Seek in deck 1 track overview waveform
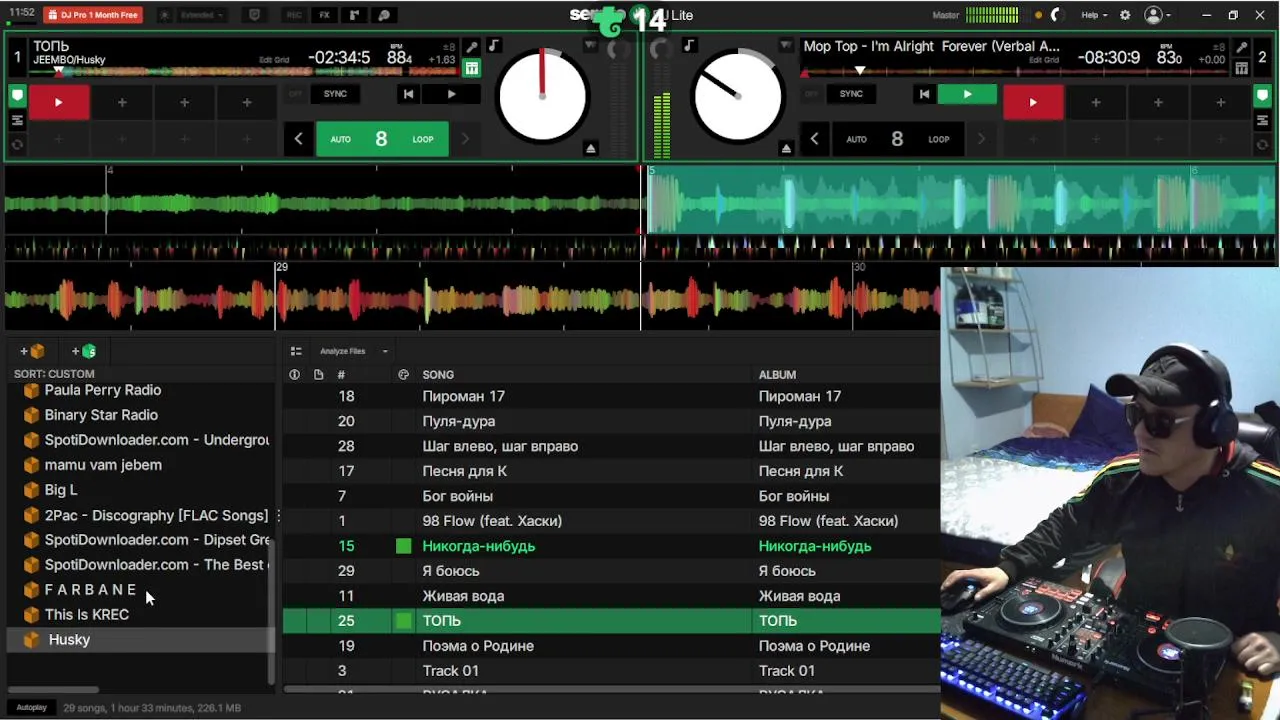This screenshot has height=720, width=1280. 245,72
